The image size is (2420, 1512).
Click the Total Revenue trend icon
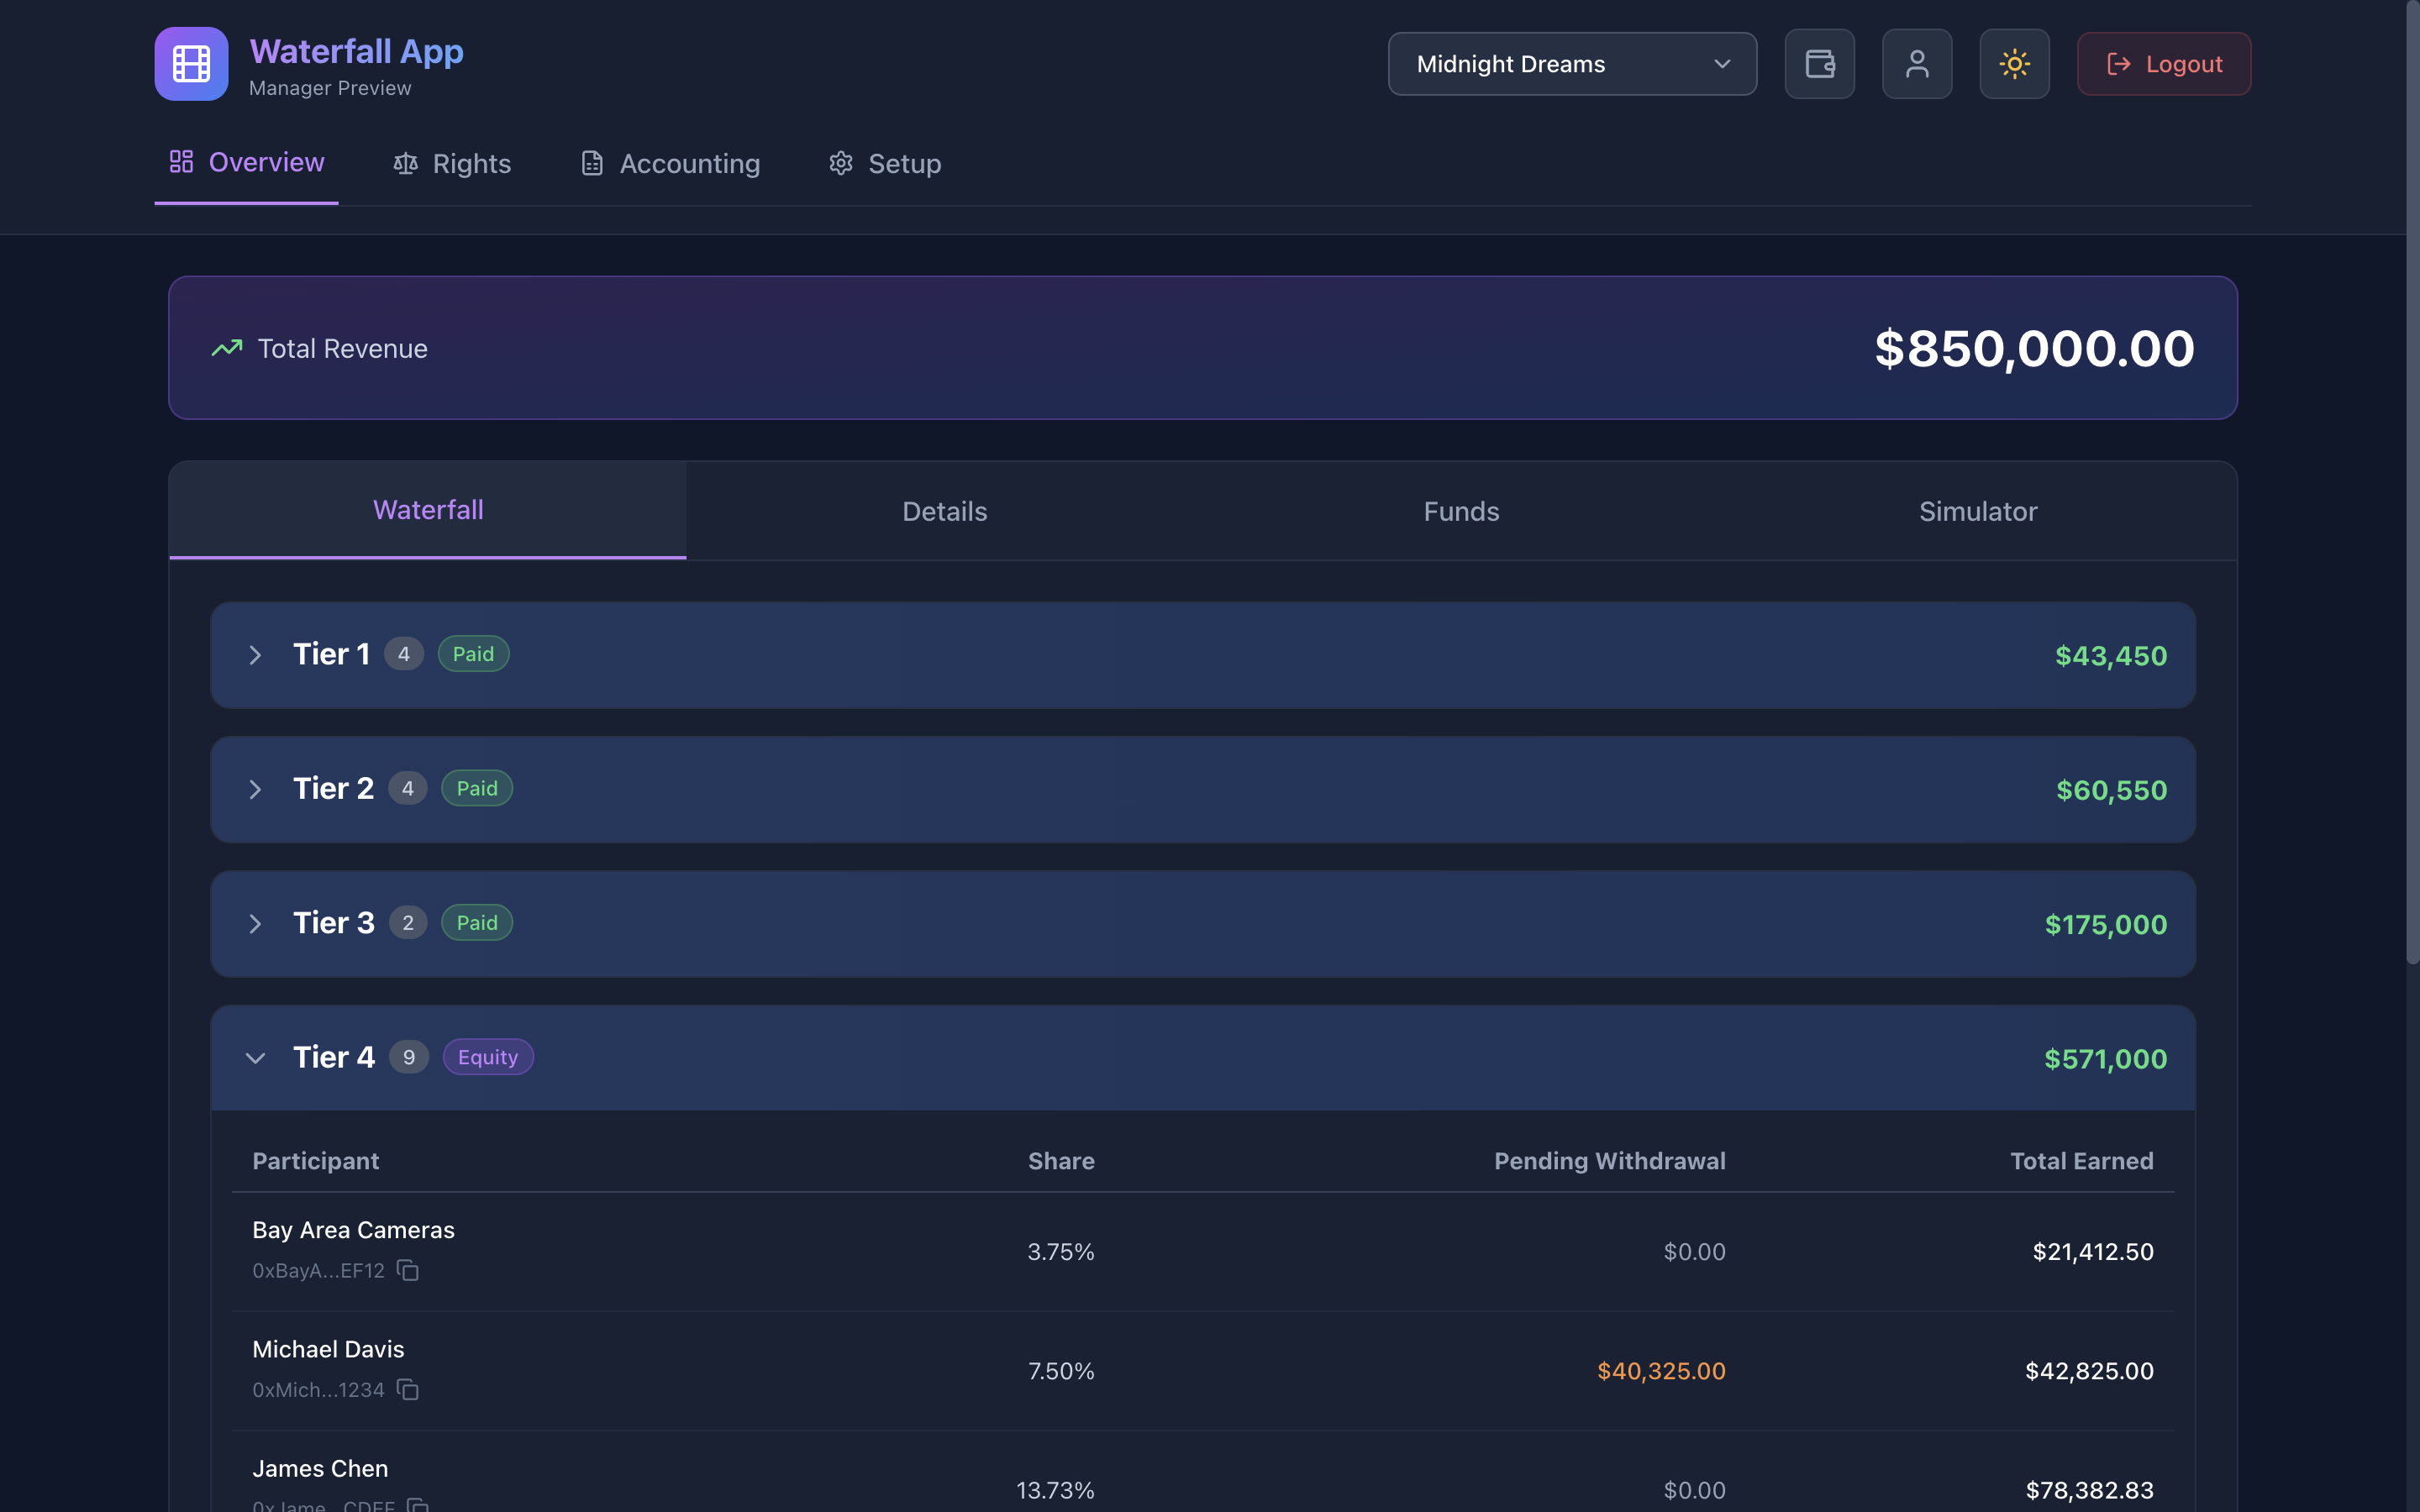pyautogui.click(x=227, y=348)
